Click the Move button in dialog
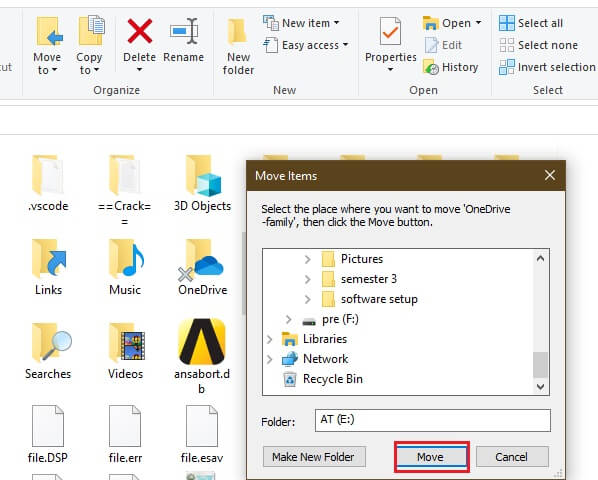This screenshot has height=480, width=598. (x=431, y=457)
